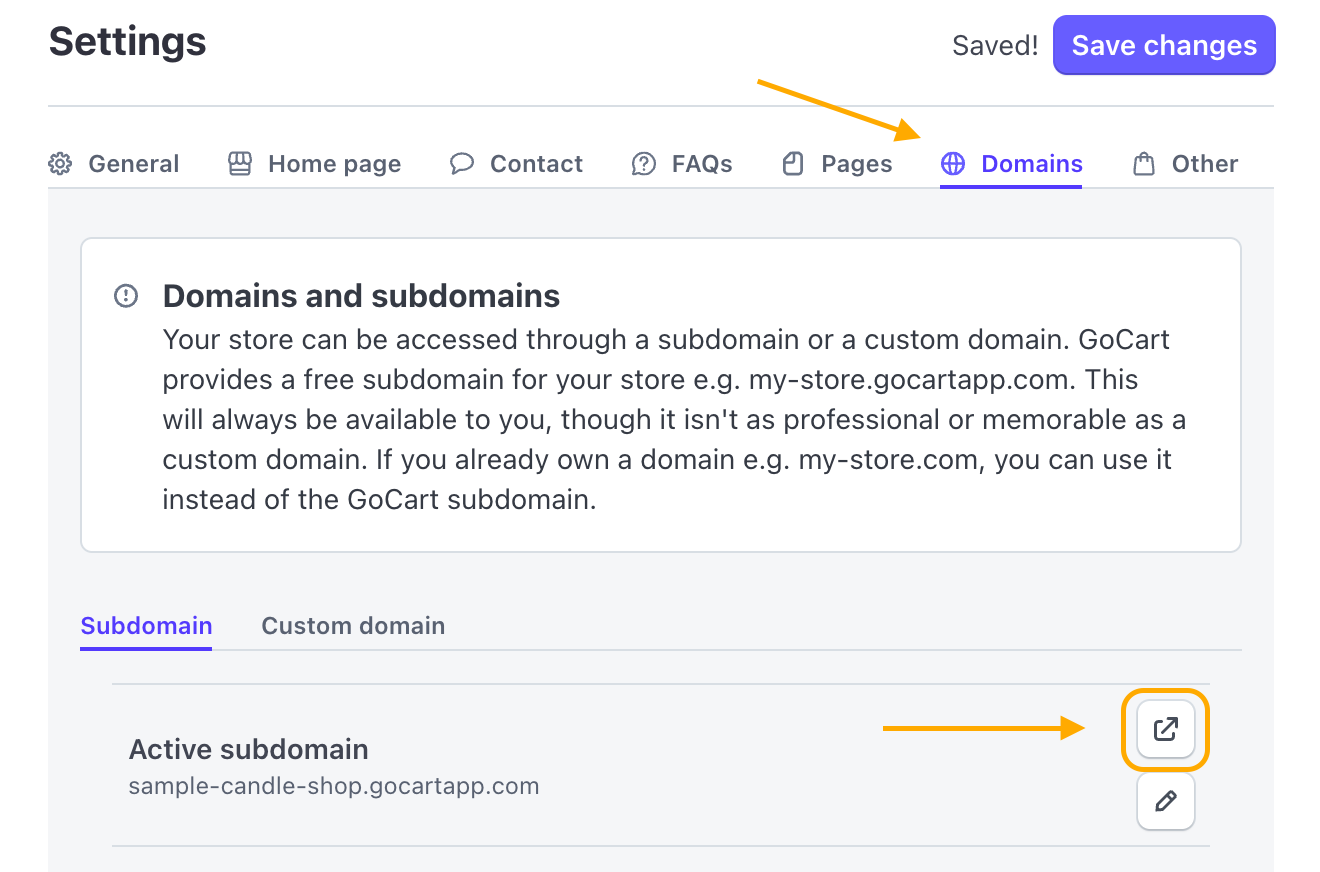The image size is (1320, 872).
Task: Go to the FAQs tab
Action: pyautogui.click(x=702, y=164)
